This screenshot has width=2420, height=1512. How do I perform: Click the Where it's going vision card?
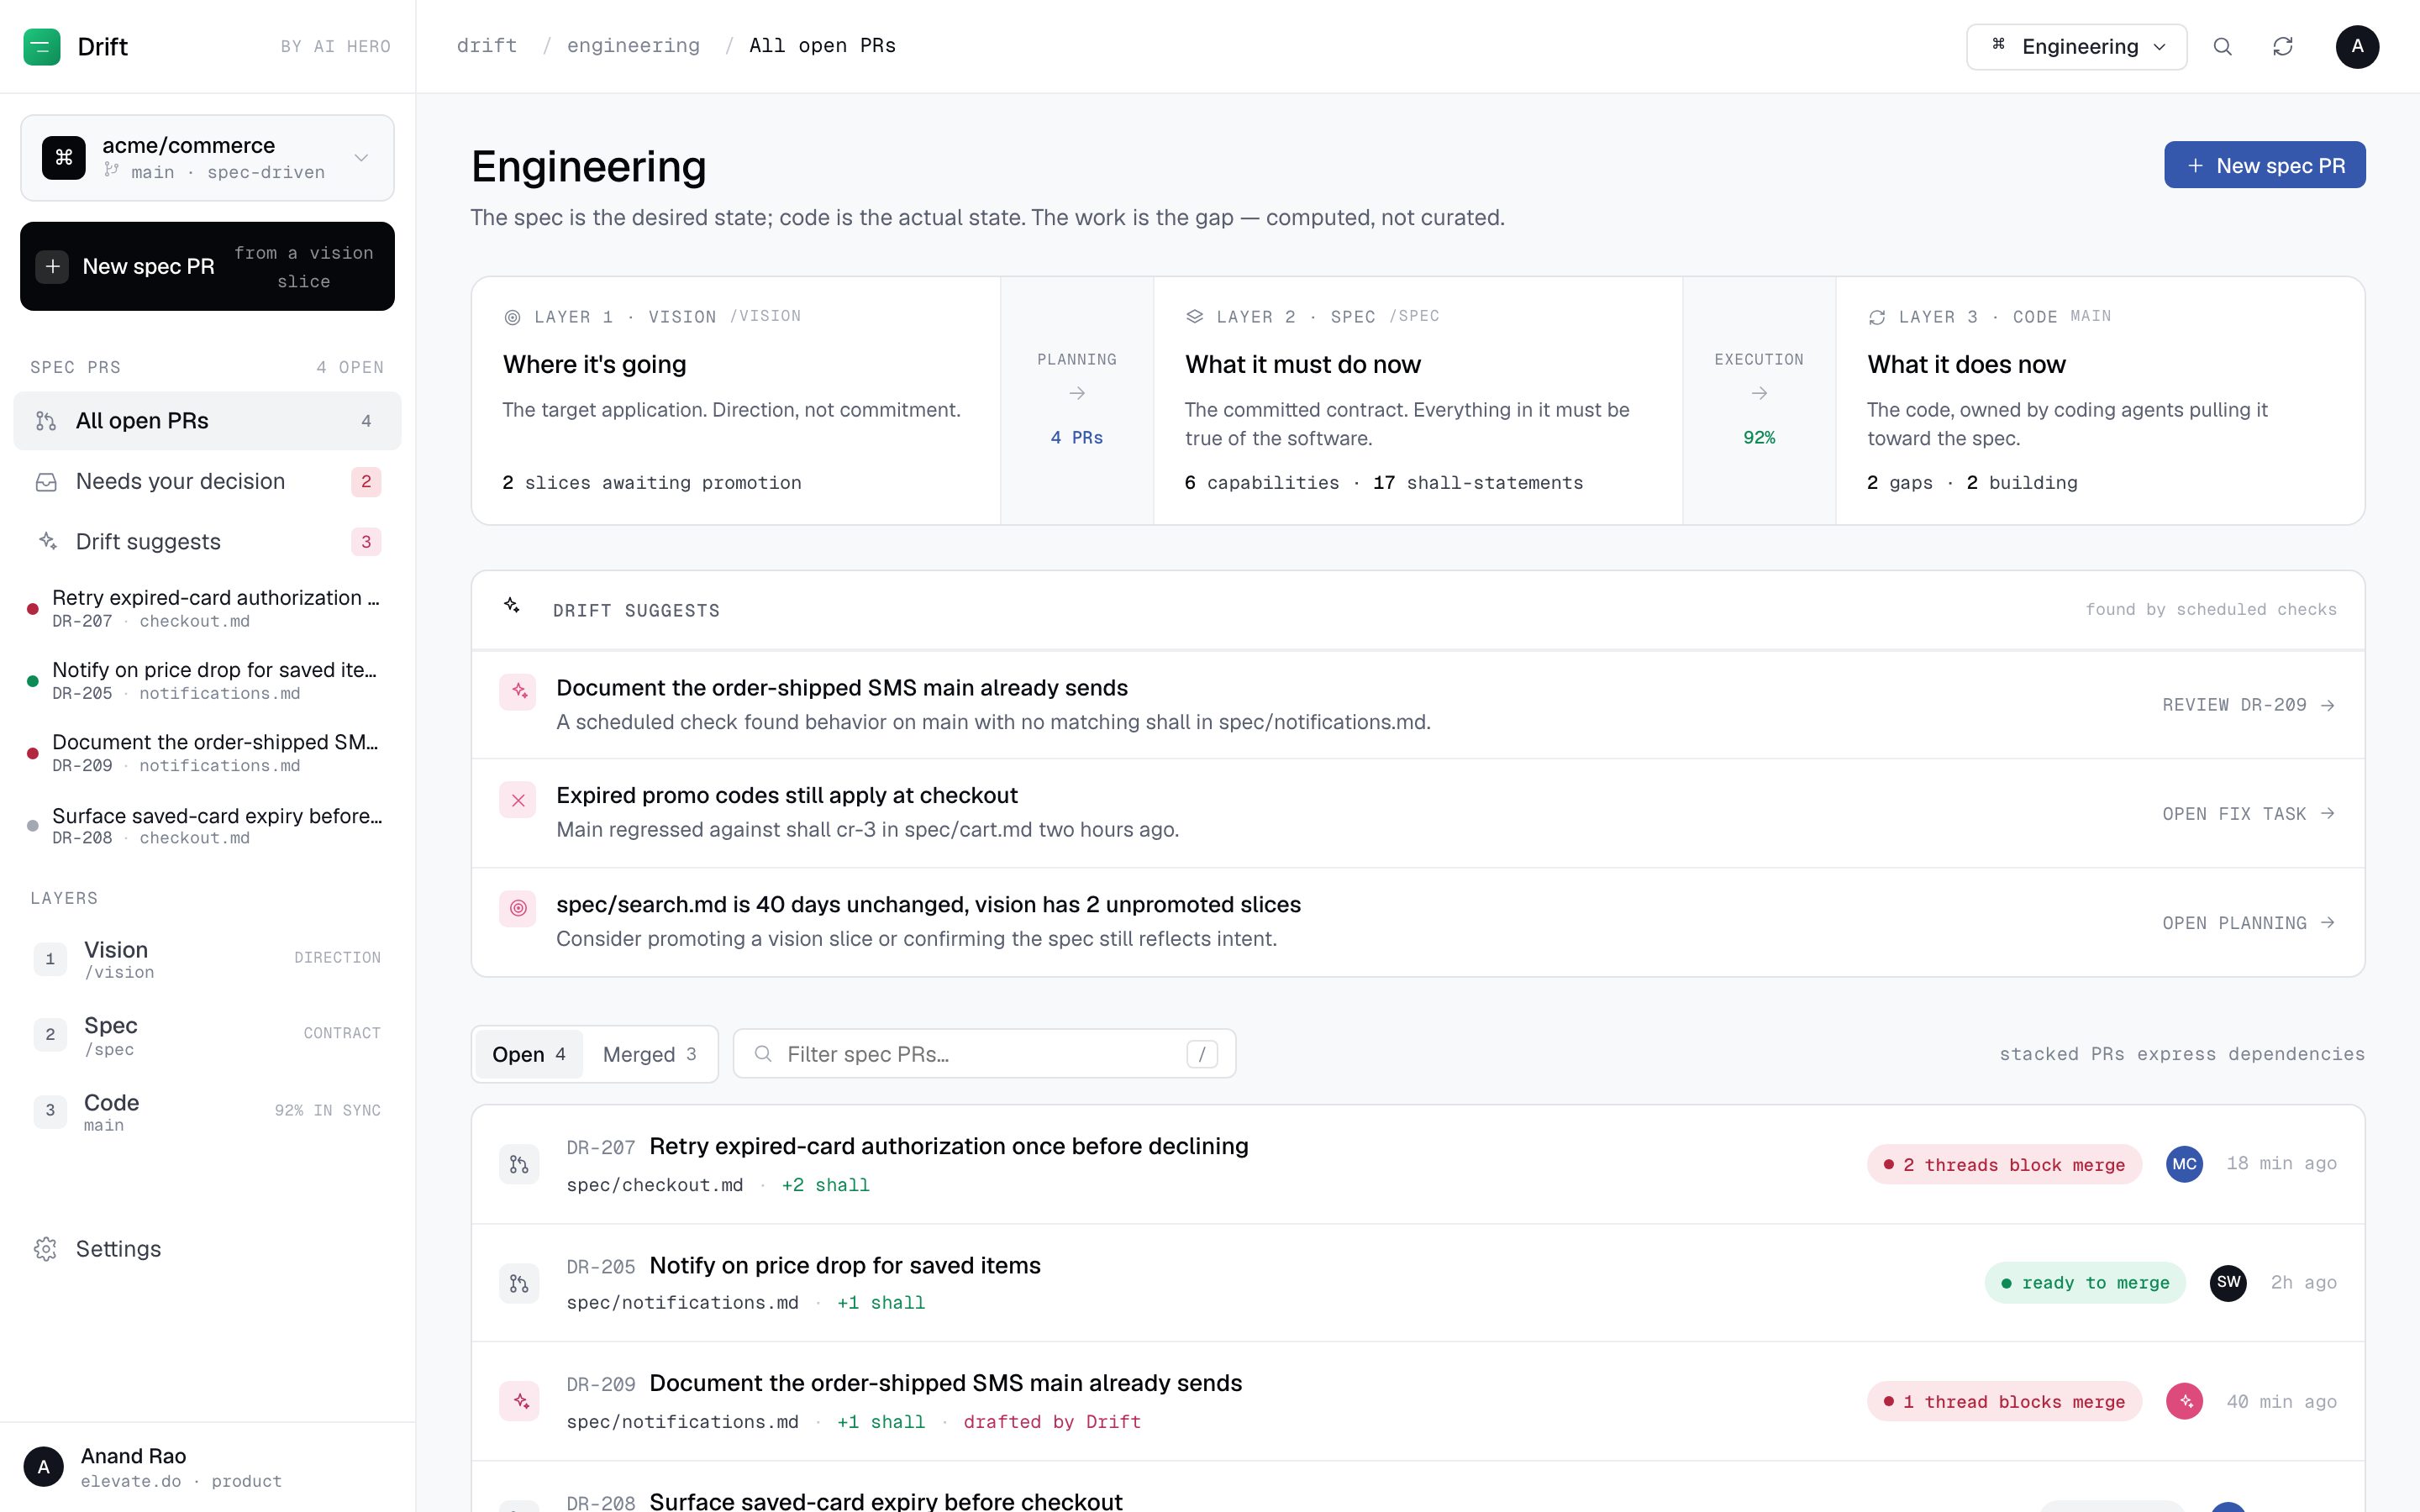(736, 401)
